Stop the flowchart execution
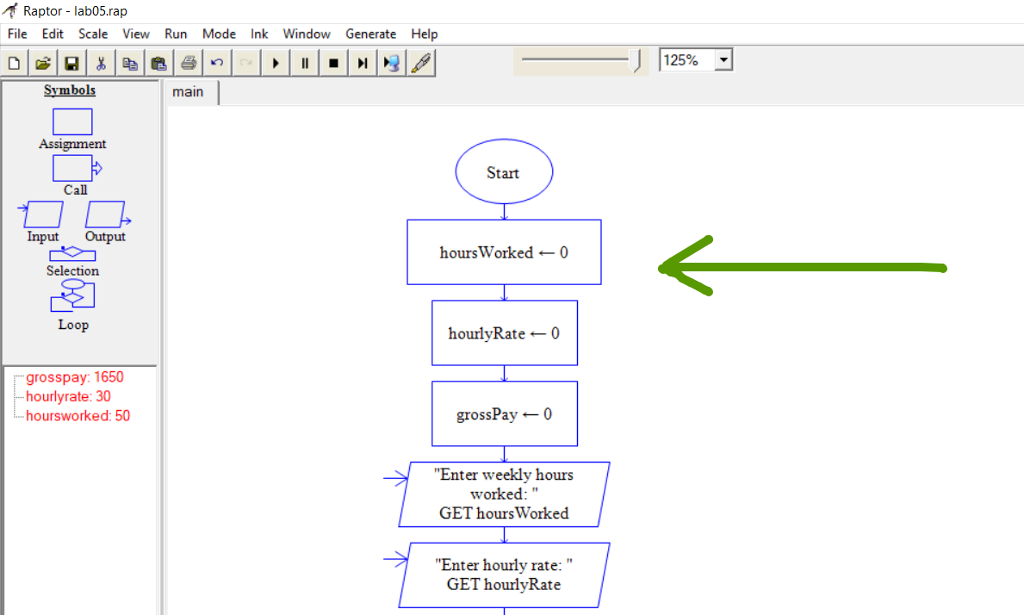The image size is (1024, 615). pos(332,62)
